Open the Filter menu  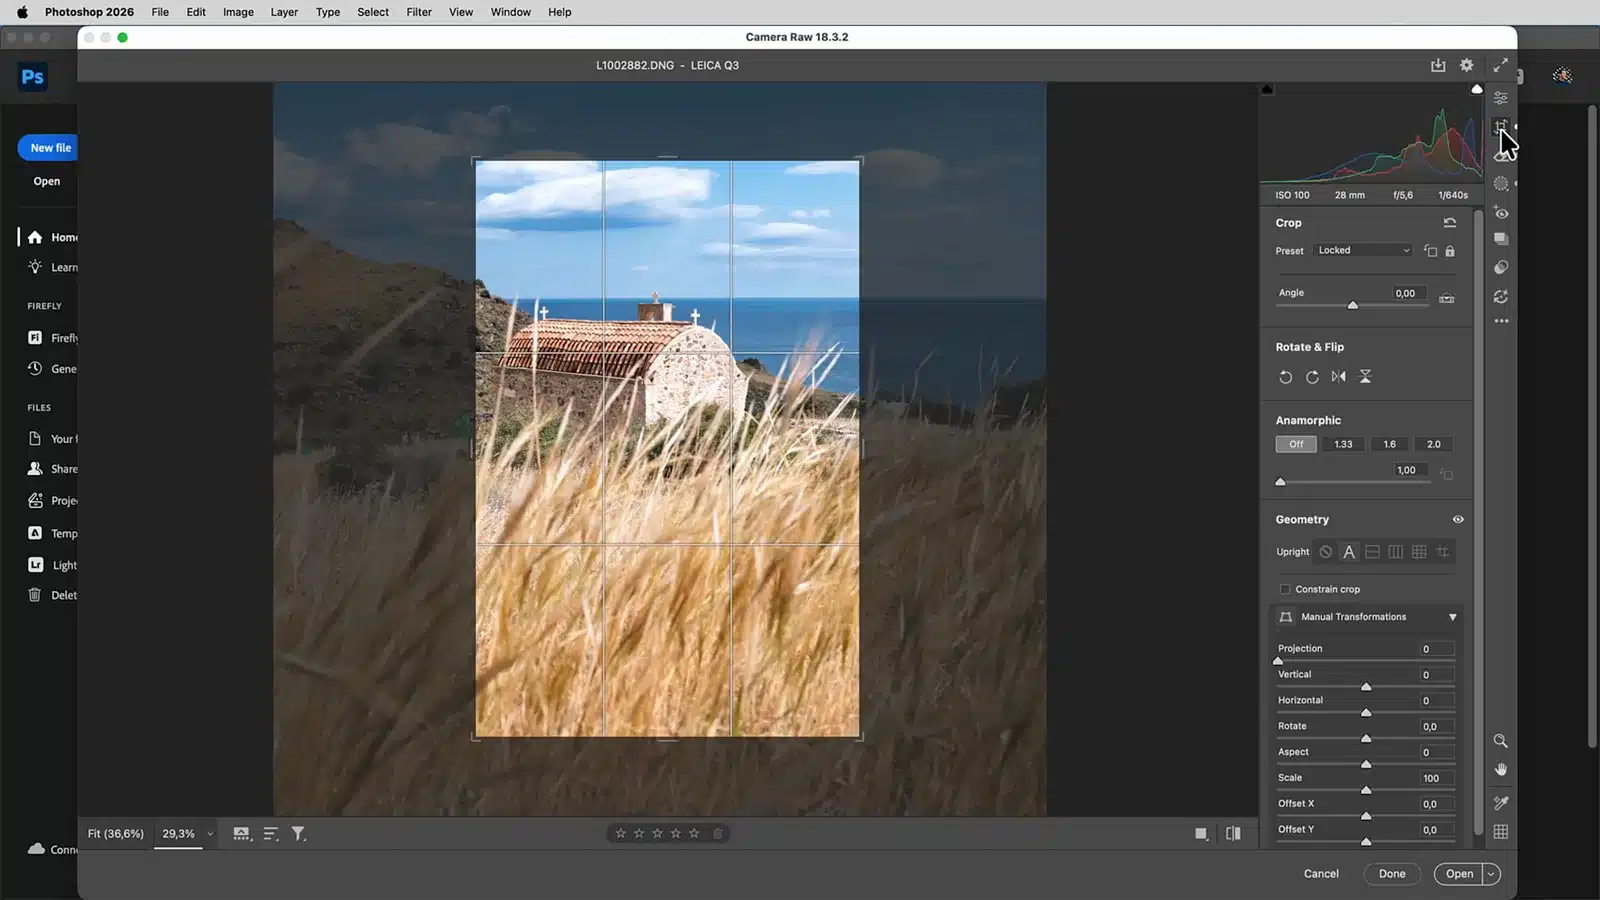[419, 12]
